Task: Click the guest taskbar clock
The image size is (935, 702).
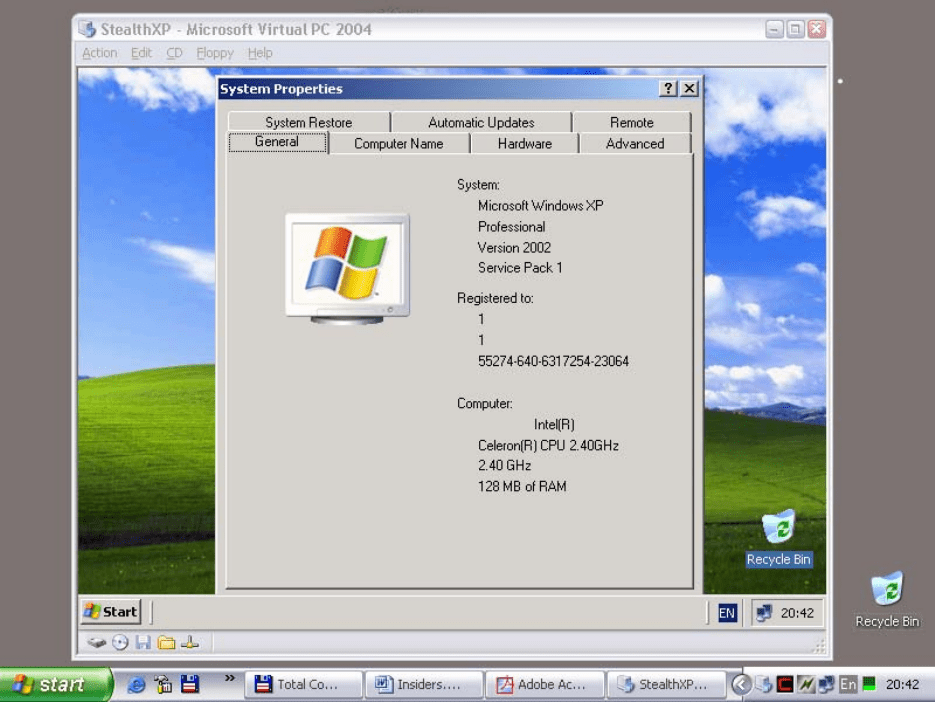Action: pyautogui.click(x=797, y=613)
